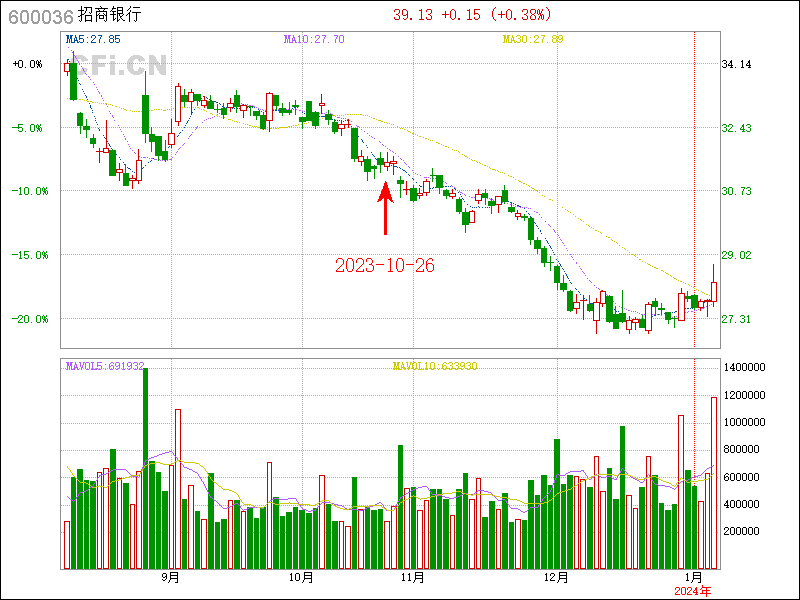Select the 9月 month axis label
This screenshot has width=800, height=600.
pos(171,577)
